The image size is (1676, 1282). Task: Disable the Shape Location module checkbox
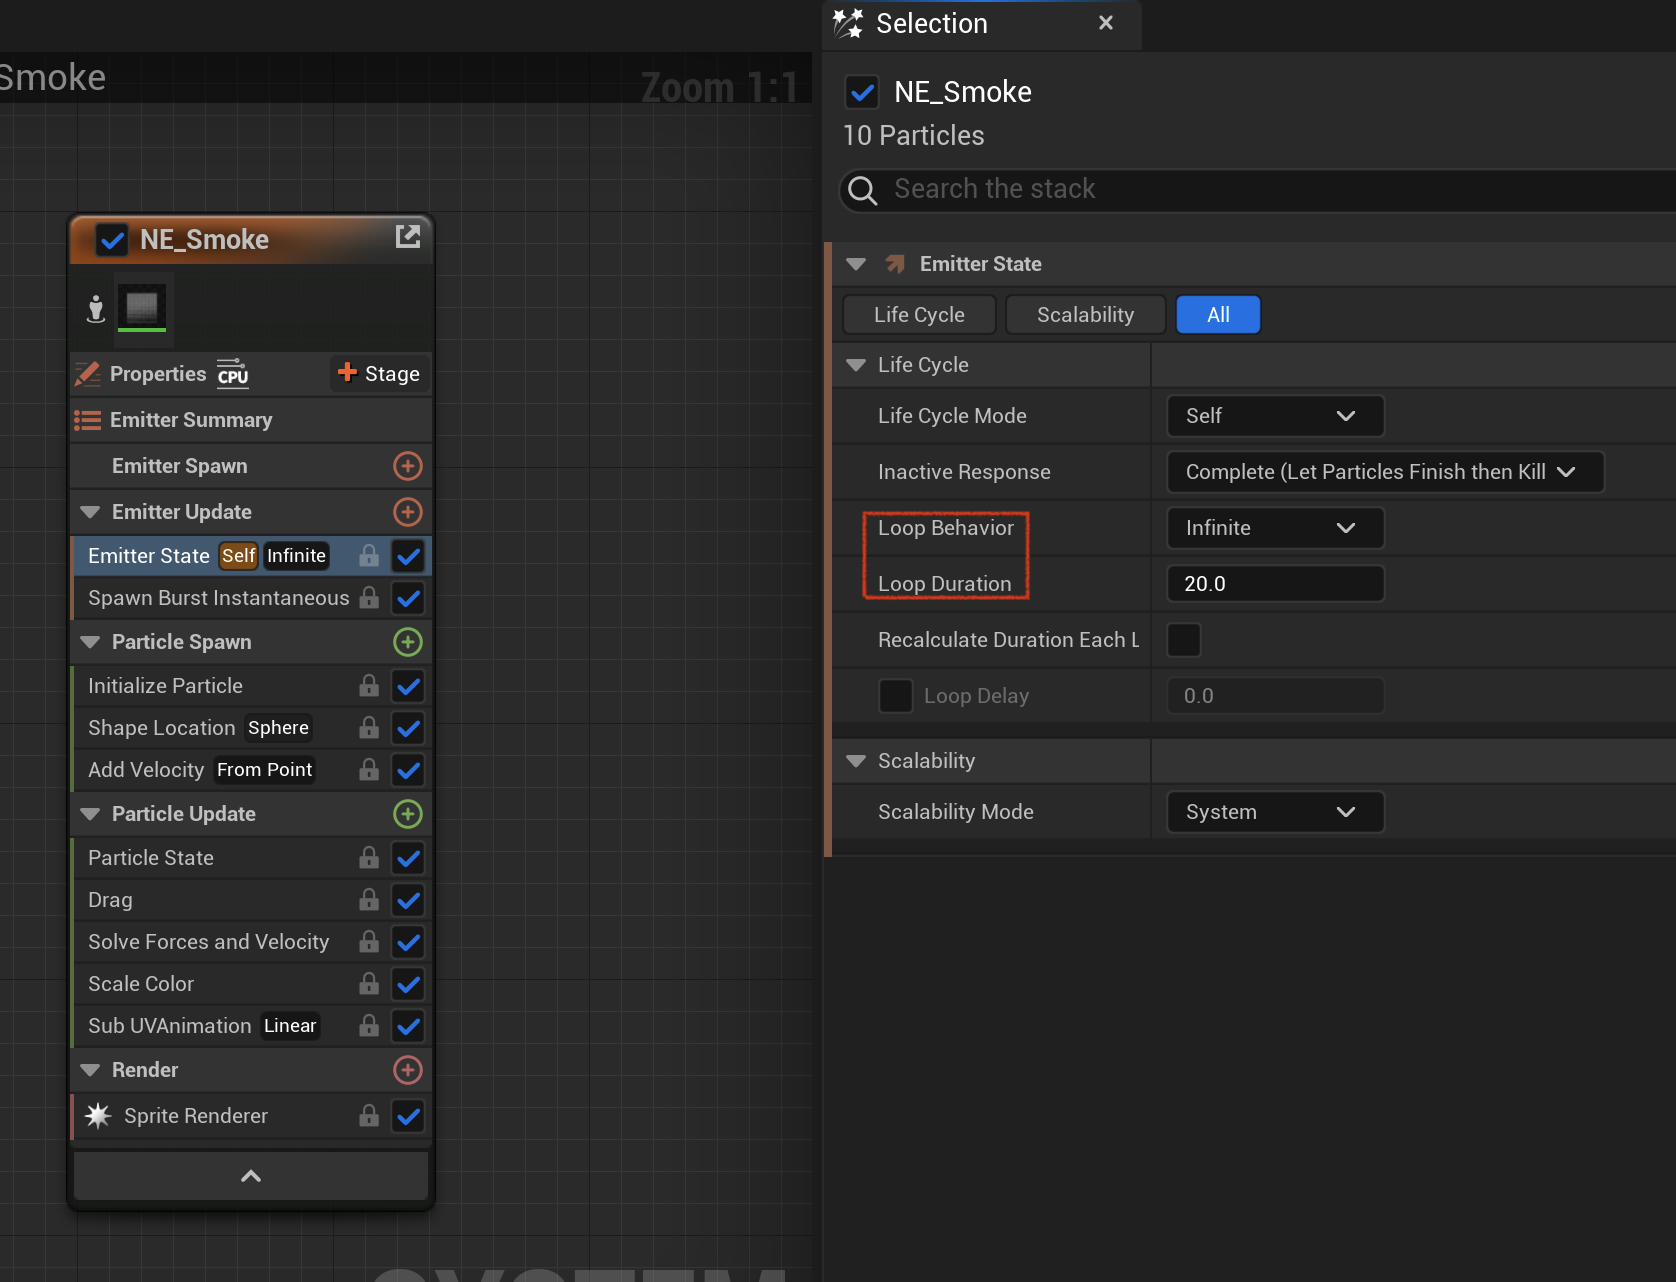(408, 728)
